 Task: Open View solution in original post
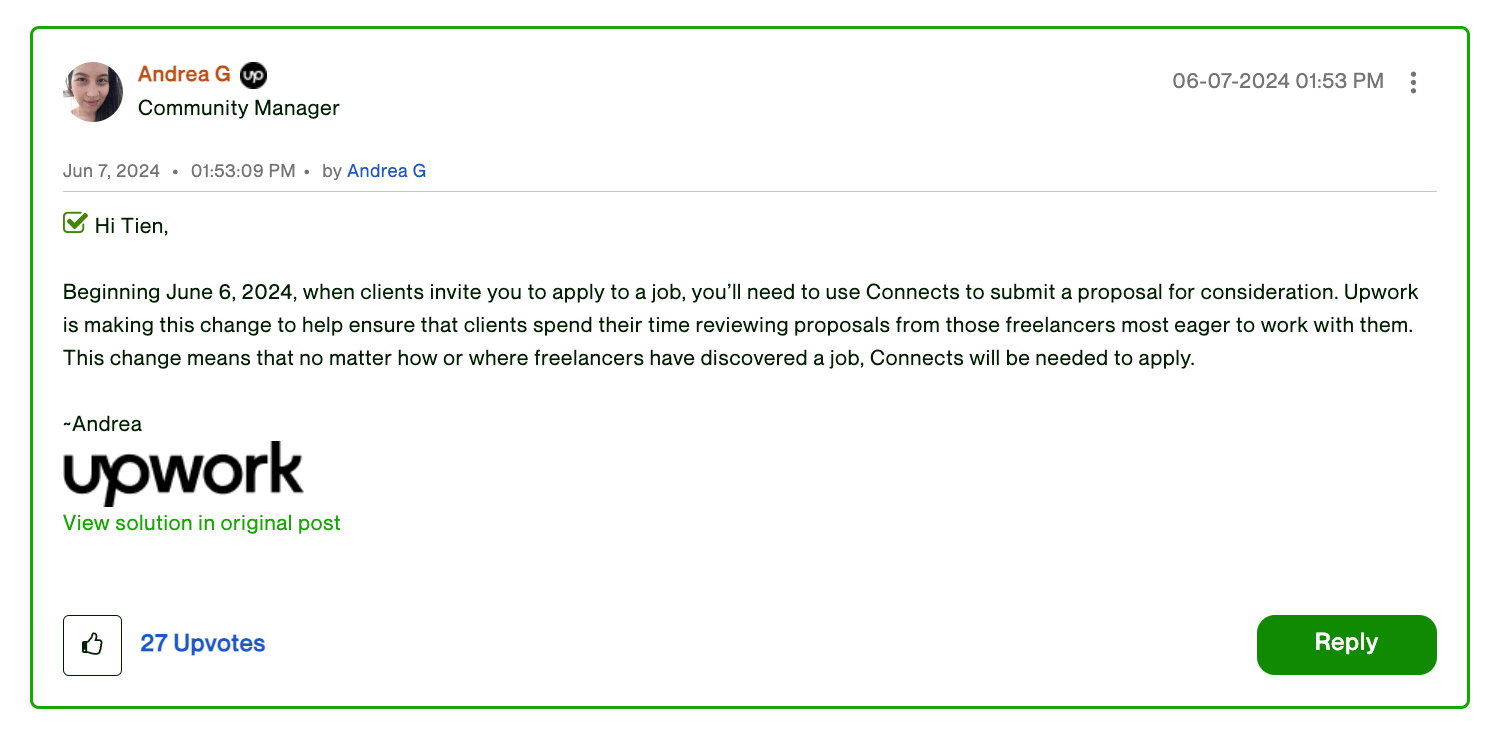coord(201,523)
